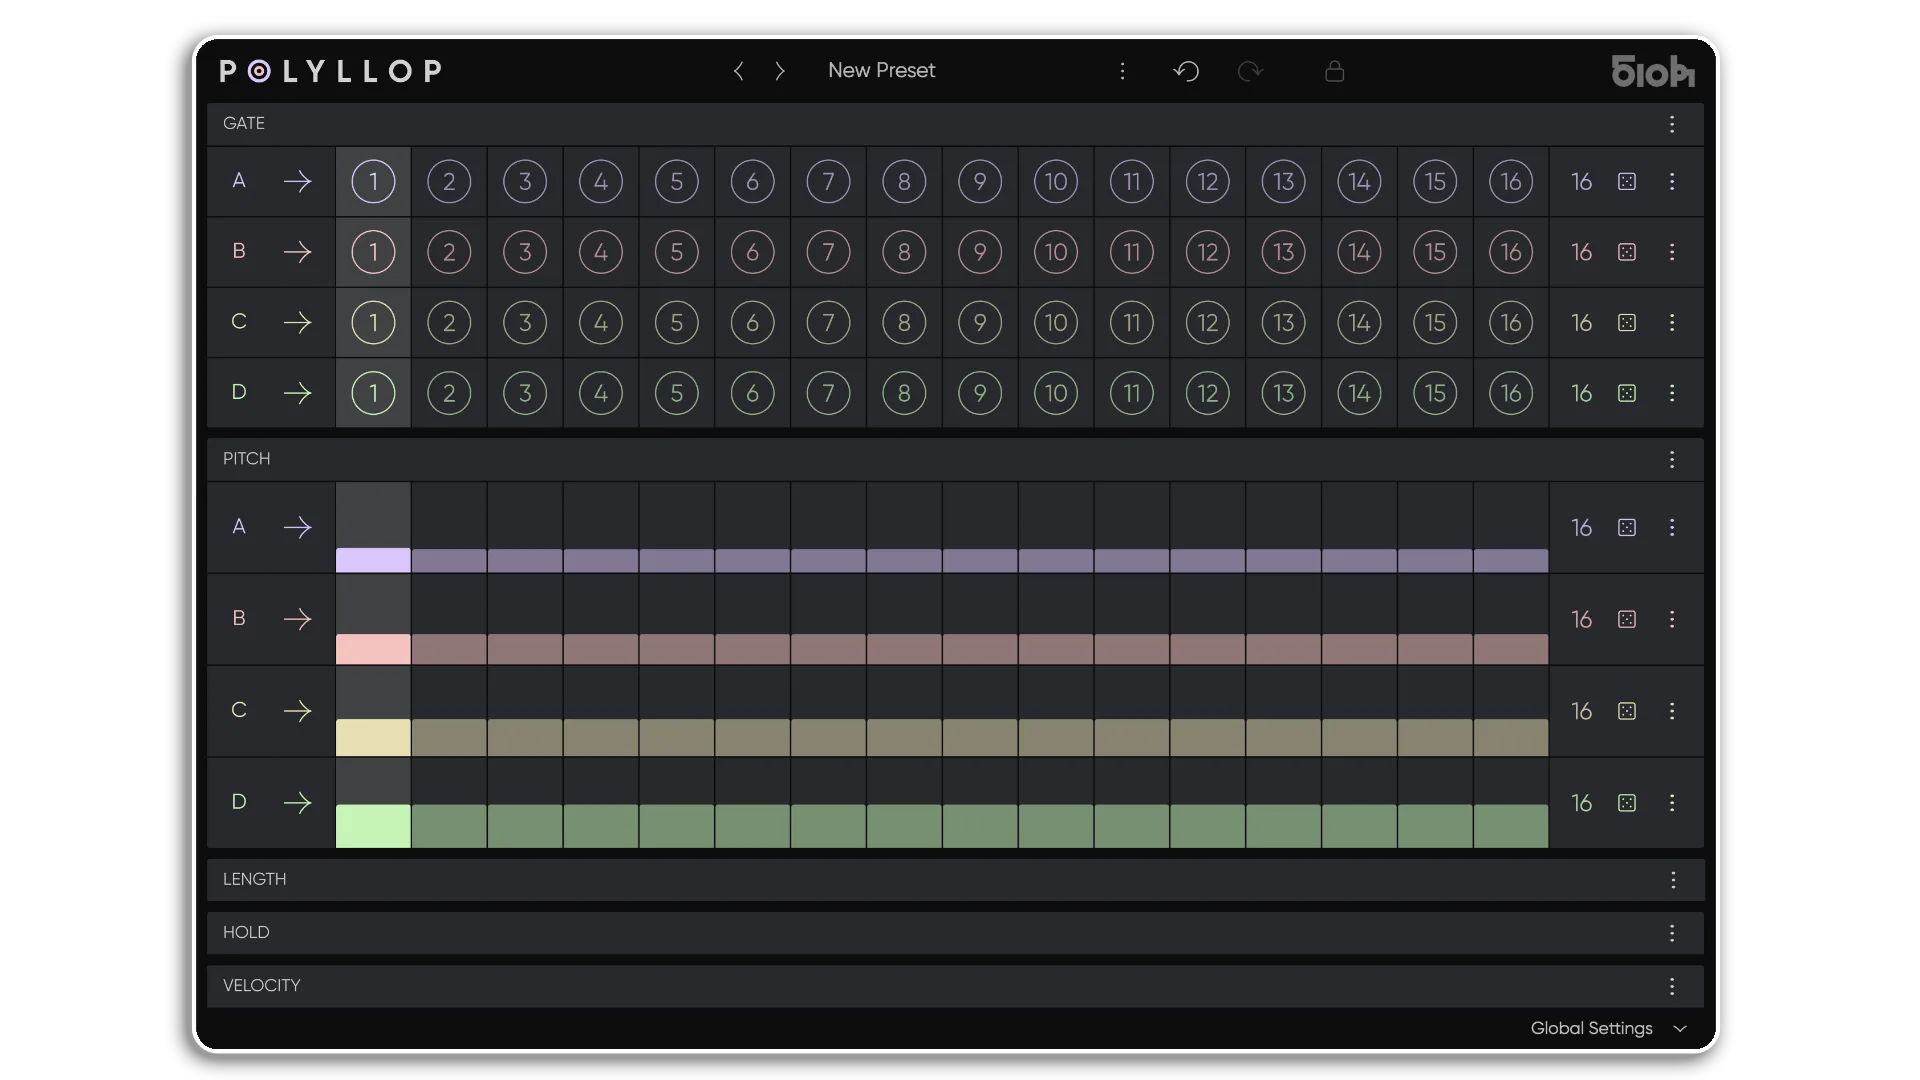Viewport: 1920px width, 1080px height.
Task: Randomize Pitch row A with dice icon
Action: coord(1627,527)
